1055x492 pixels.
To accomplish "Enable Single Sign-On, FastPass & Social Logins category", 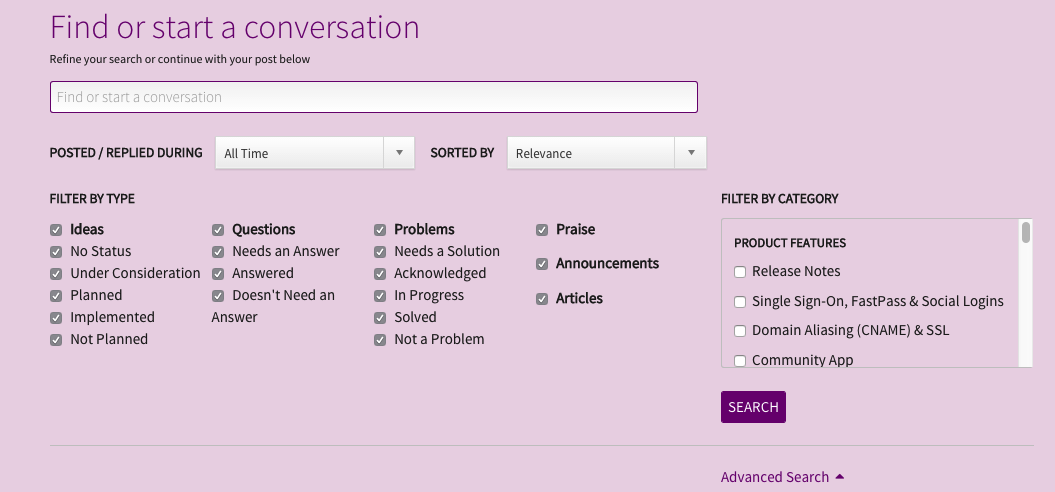I will 740,302.
